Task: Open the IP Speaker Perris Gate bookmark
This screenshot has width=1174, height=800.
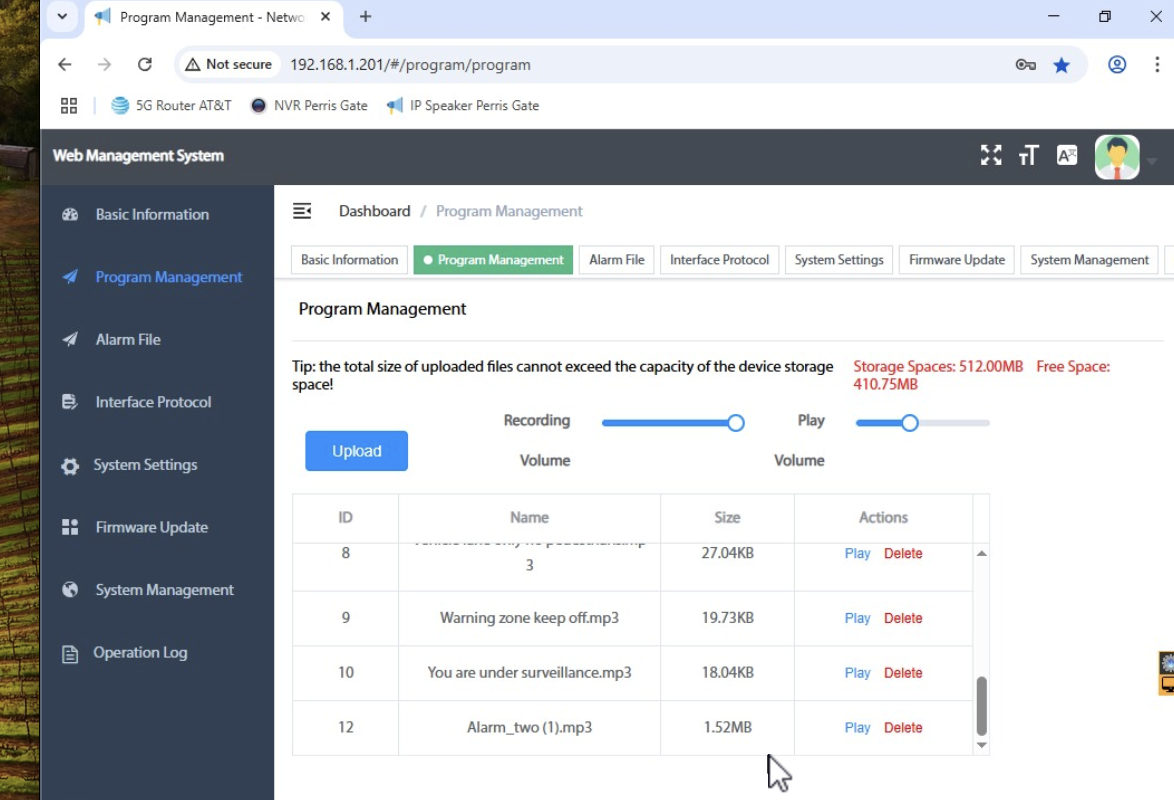Action: coord(462,106)
